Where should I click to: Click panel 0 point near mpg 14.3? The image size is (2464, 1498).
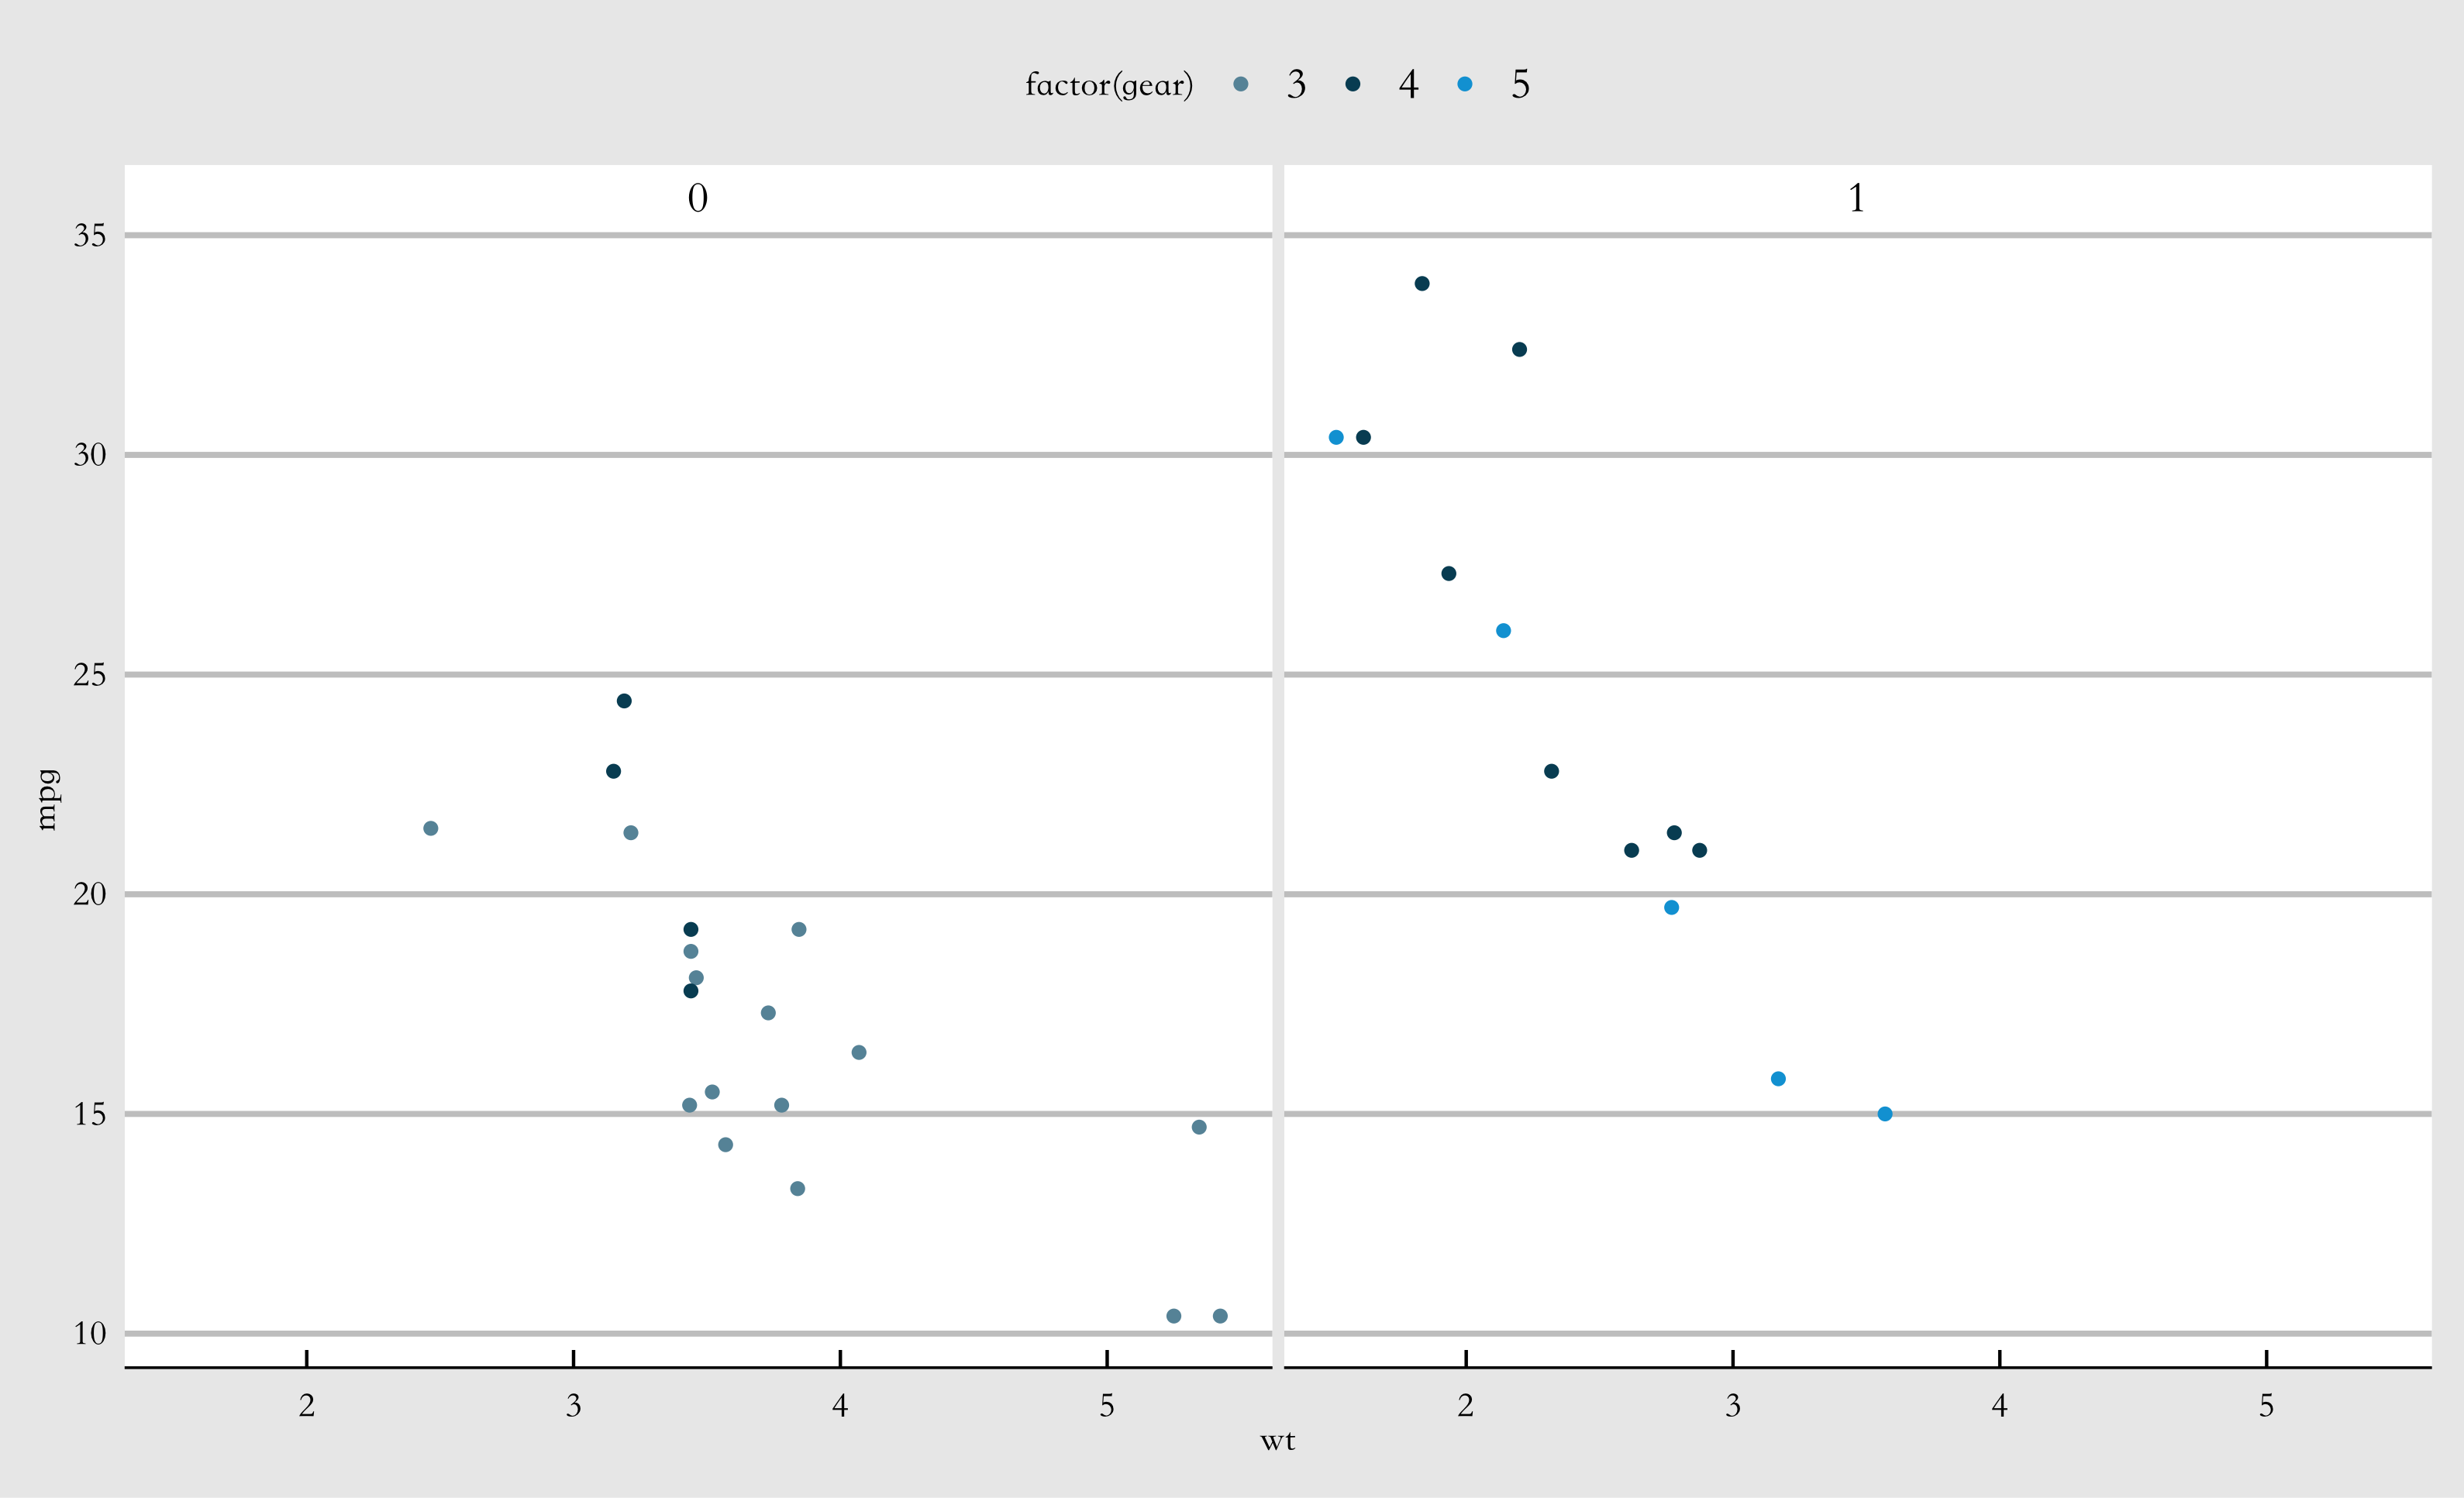click(x=726, y=1145)
